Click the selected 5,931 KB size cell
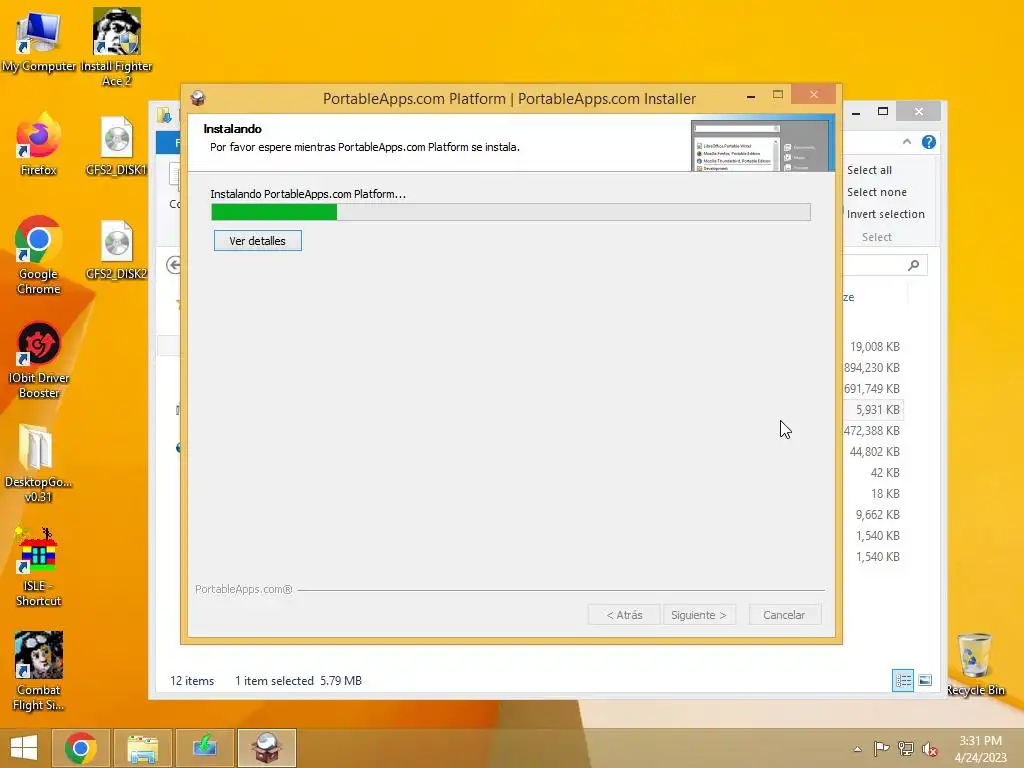Image resolution: width=1024 pixels, height=768 pixels. [x=878, y=409]
